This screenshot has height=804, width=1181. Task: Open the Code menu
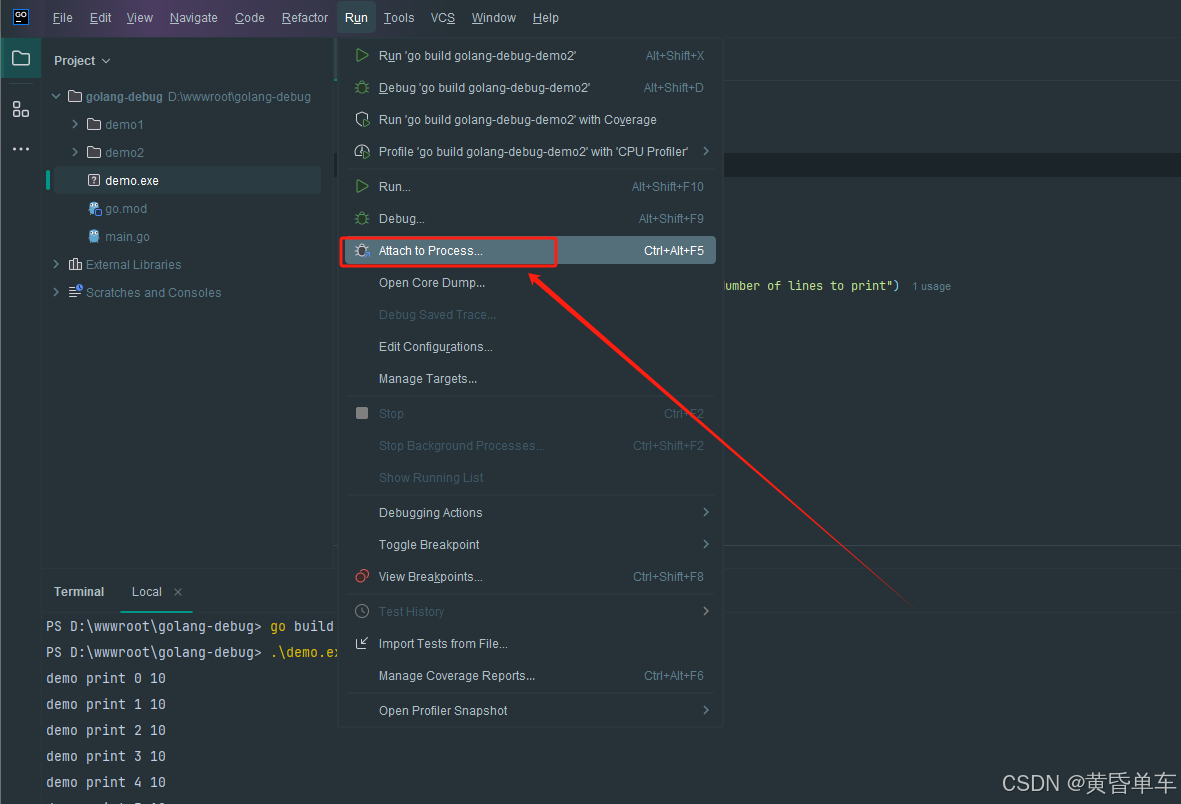click(x=249, y=17)
